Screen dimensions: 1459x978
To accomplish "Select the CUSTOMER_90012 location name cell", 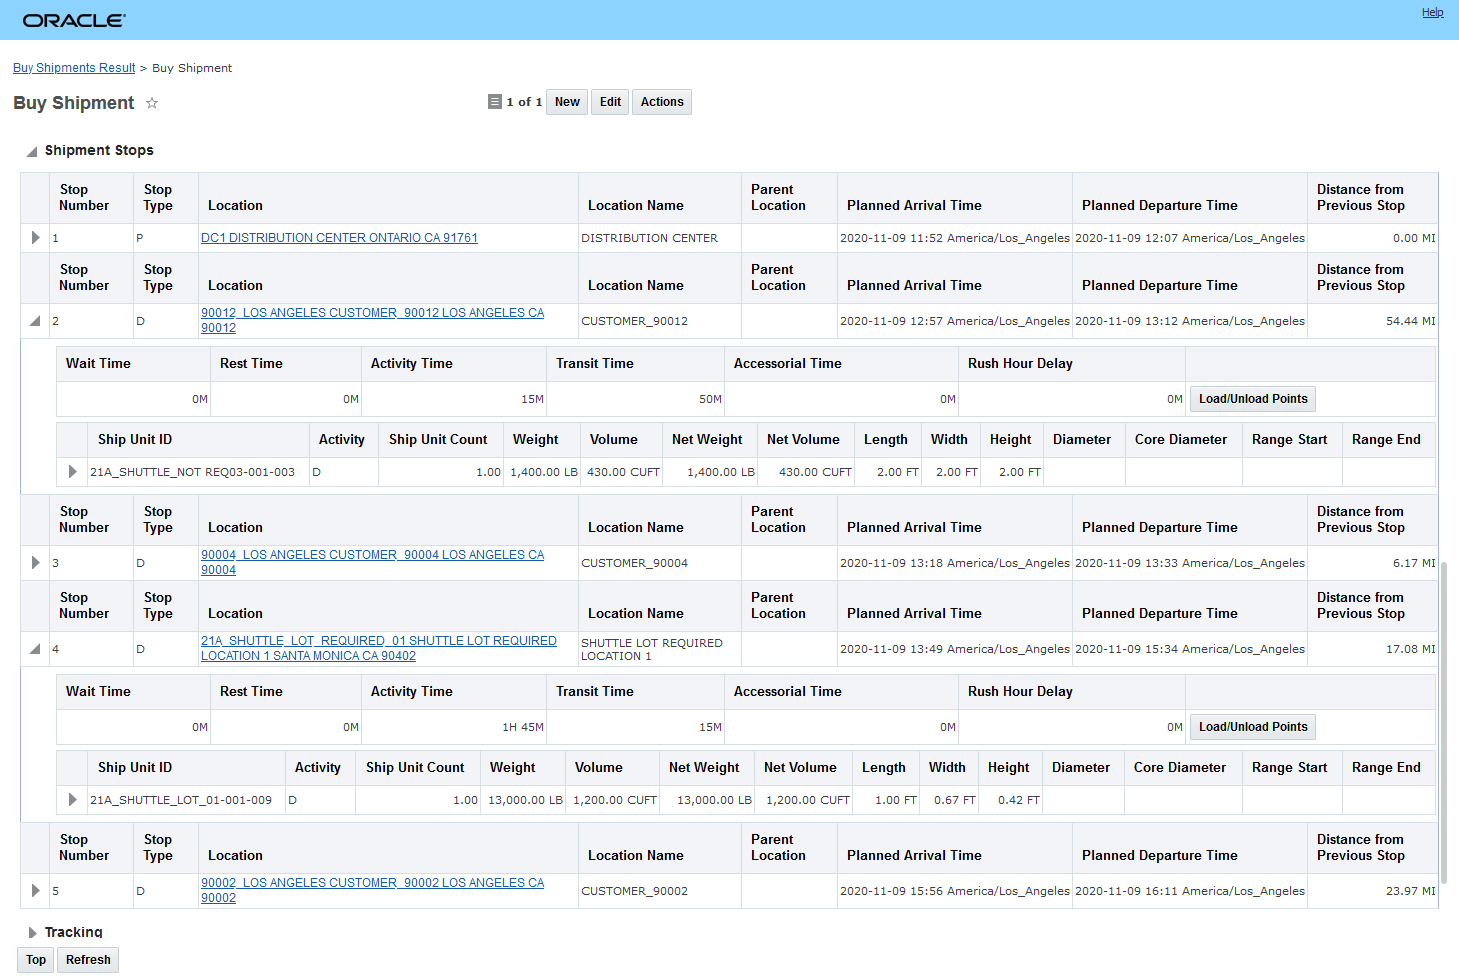I will pos(660,321).
